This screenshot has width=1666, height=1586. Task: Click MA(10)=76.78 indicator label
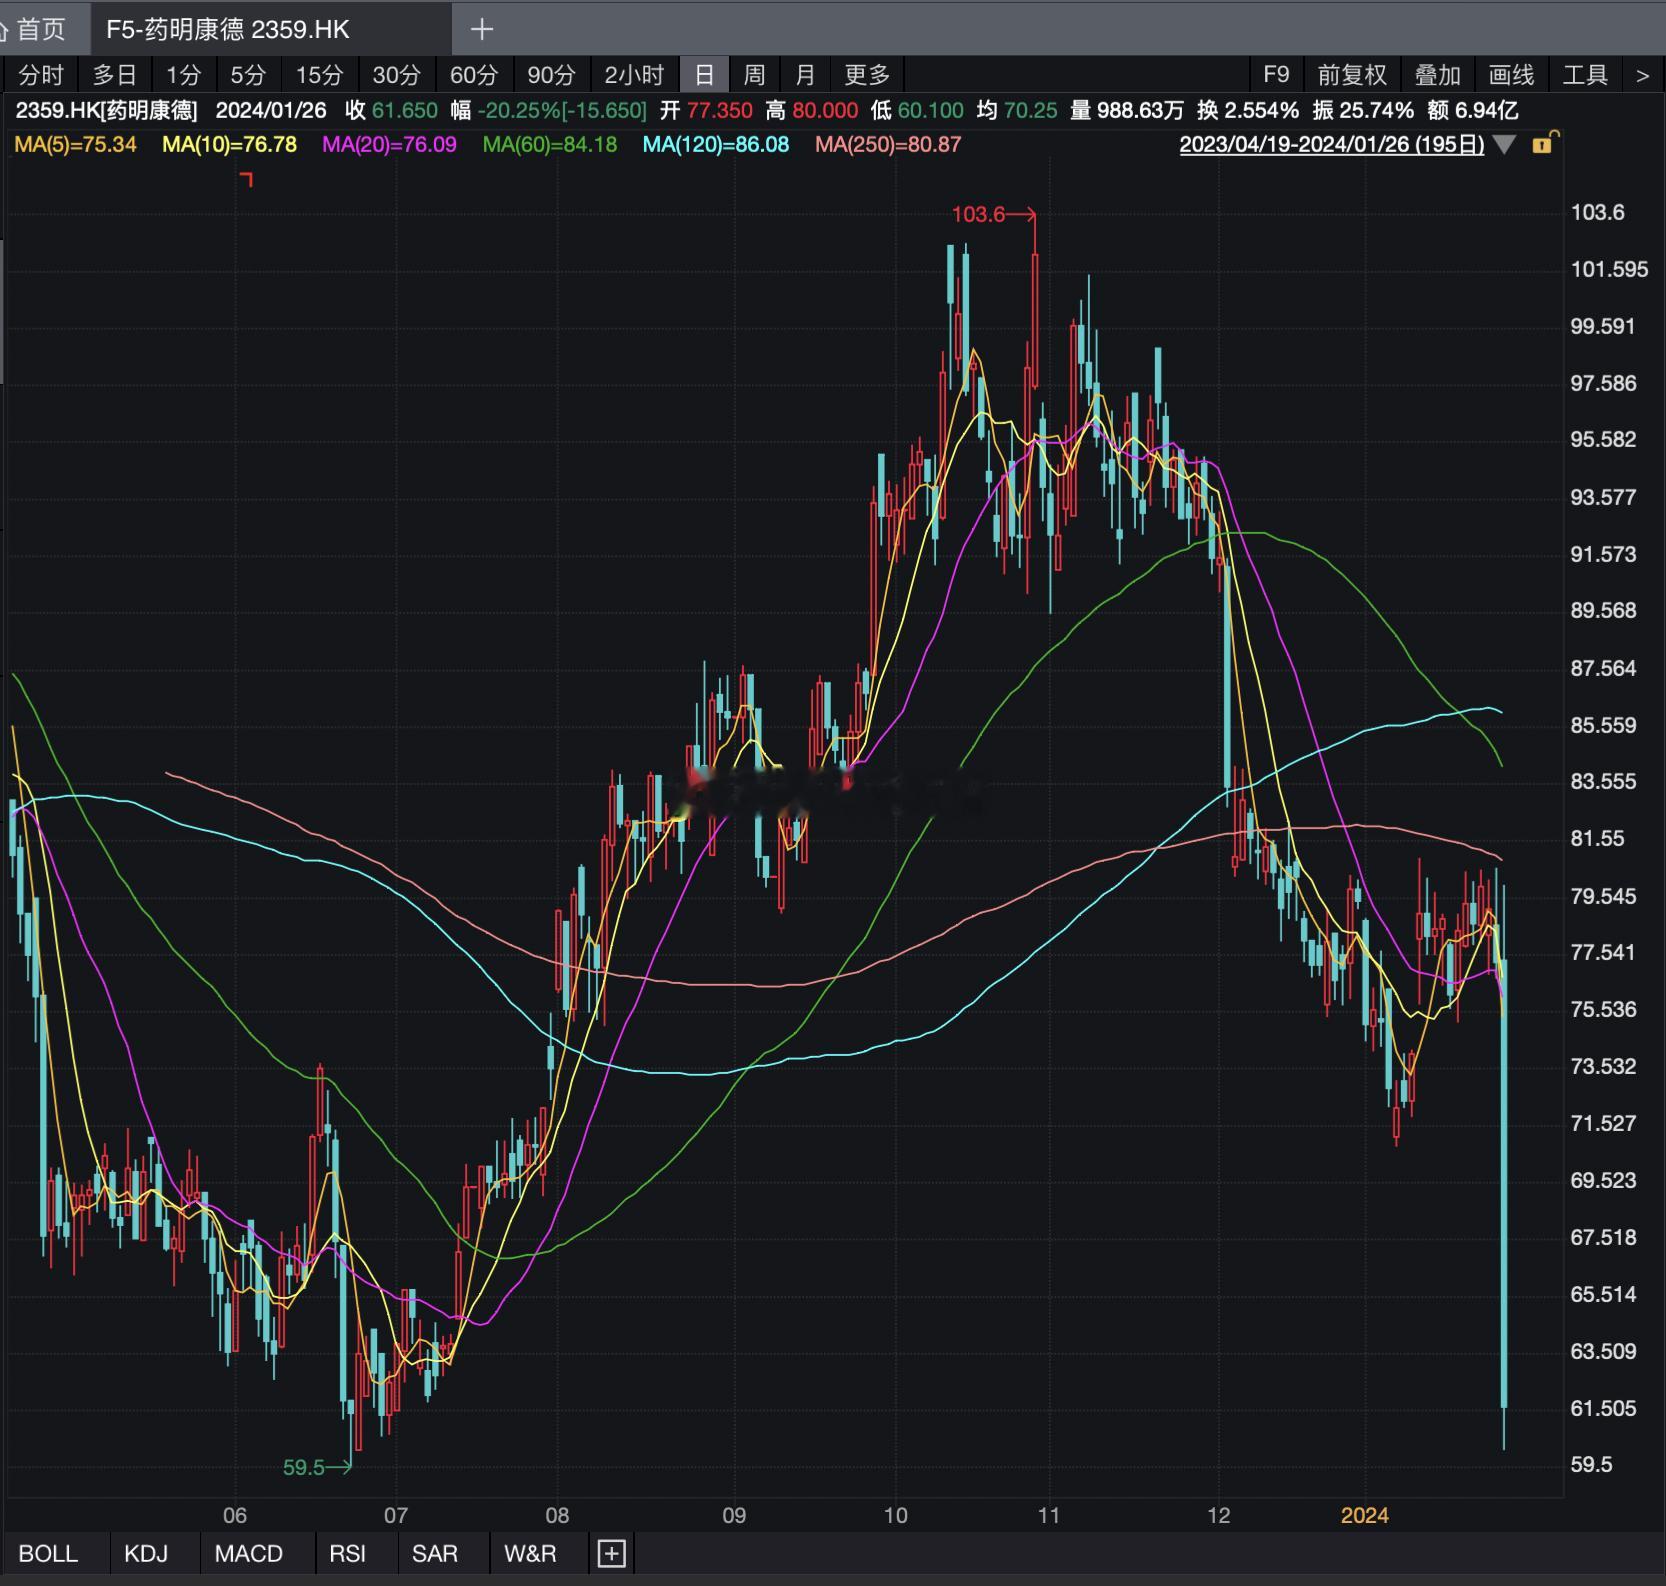(x=229, y=144)
